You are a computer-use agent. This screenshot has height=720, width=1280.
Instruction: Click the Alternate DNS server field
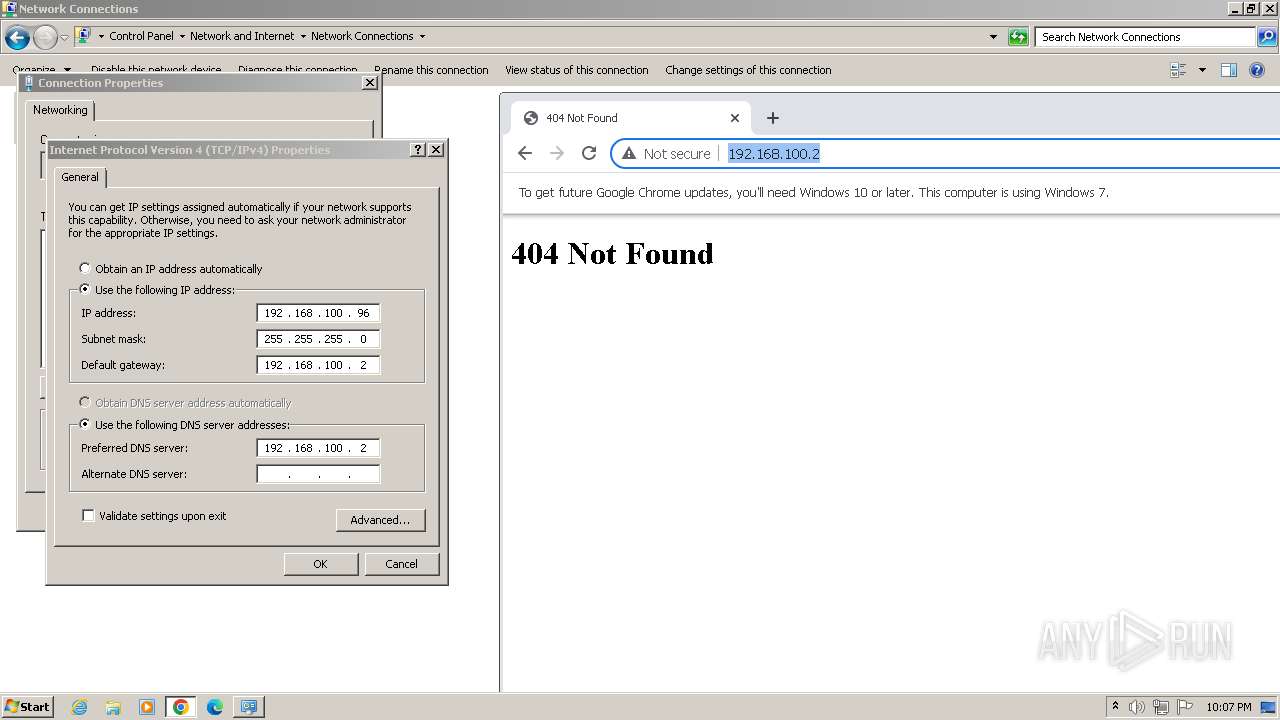pyautogui.click(x=318, y=474)
